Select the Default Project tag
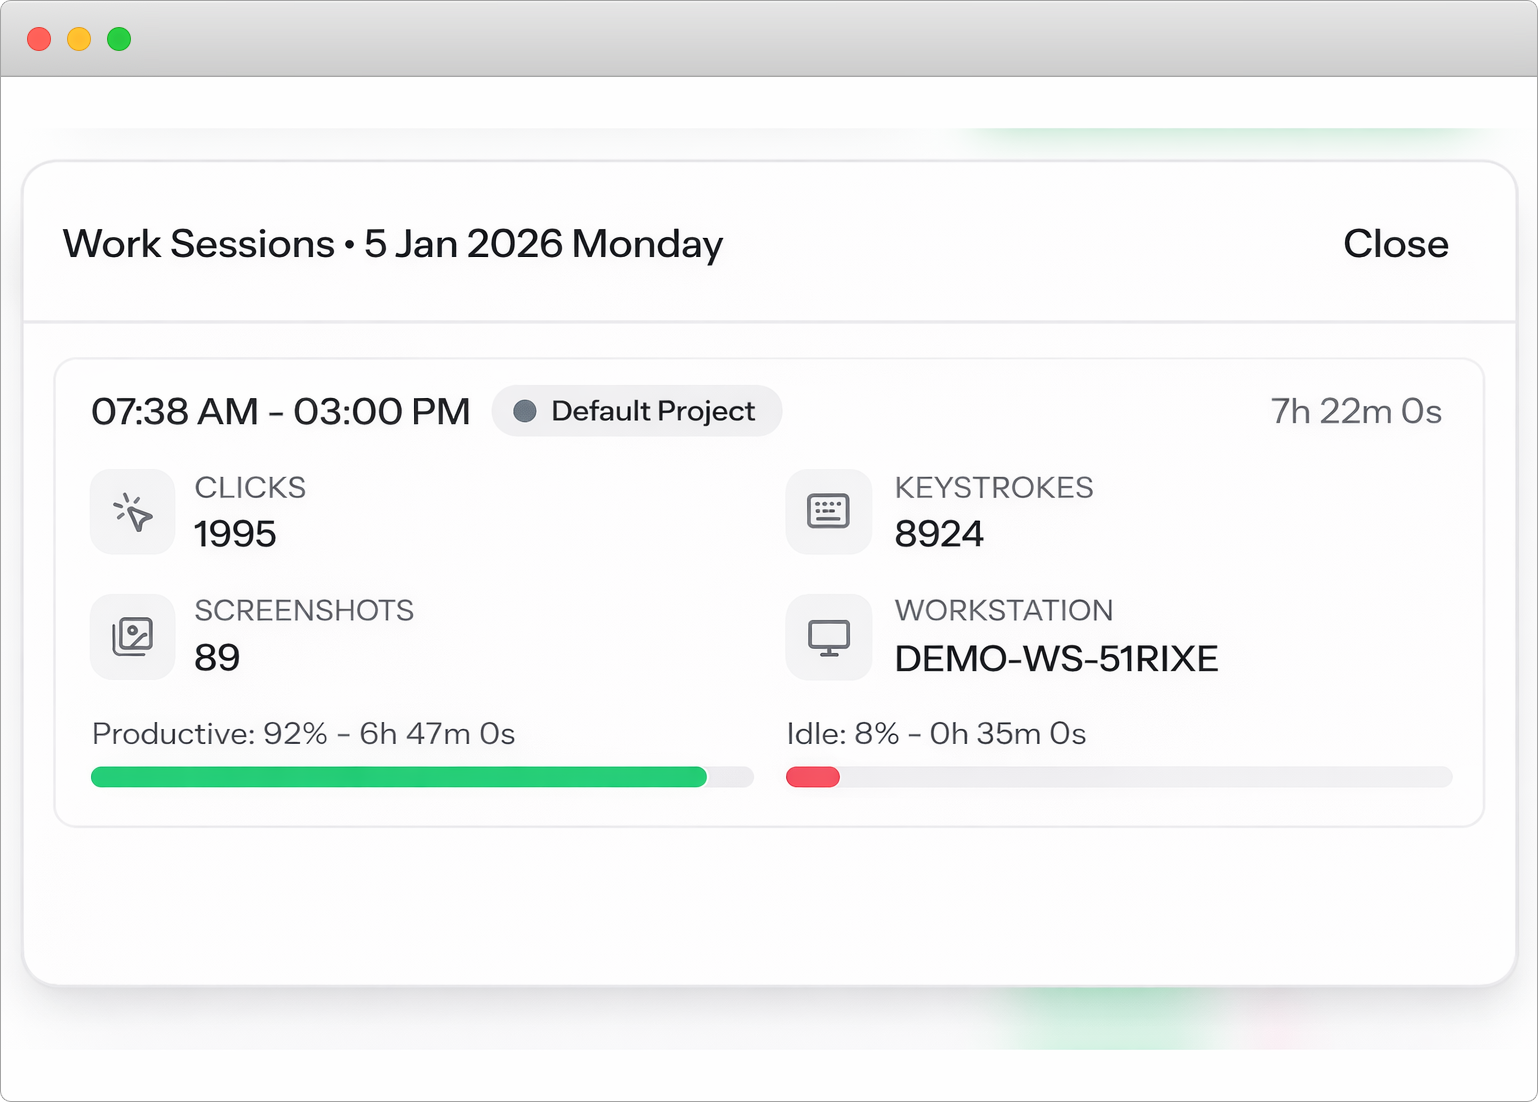 (637, 411)
